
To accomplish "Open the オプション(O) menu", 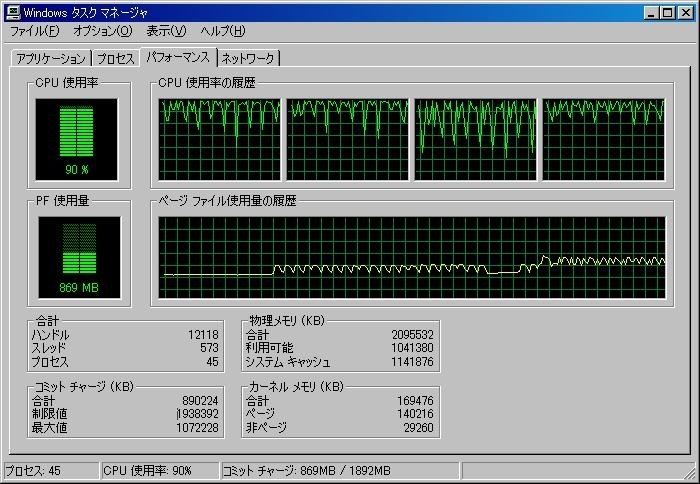I will click(x=103, y=31).
